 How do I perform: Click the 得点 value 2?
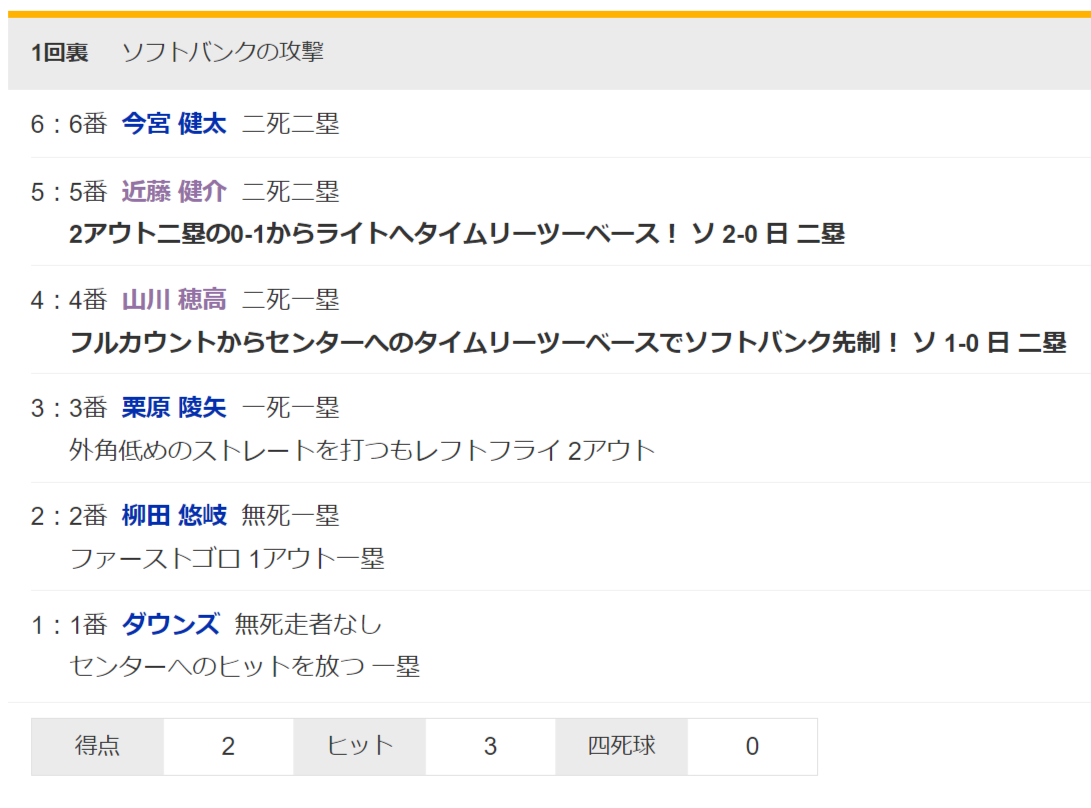(x=228, y=747)
